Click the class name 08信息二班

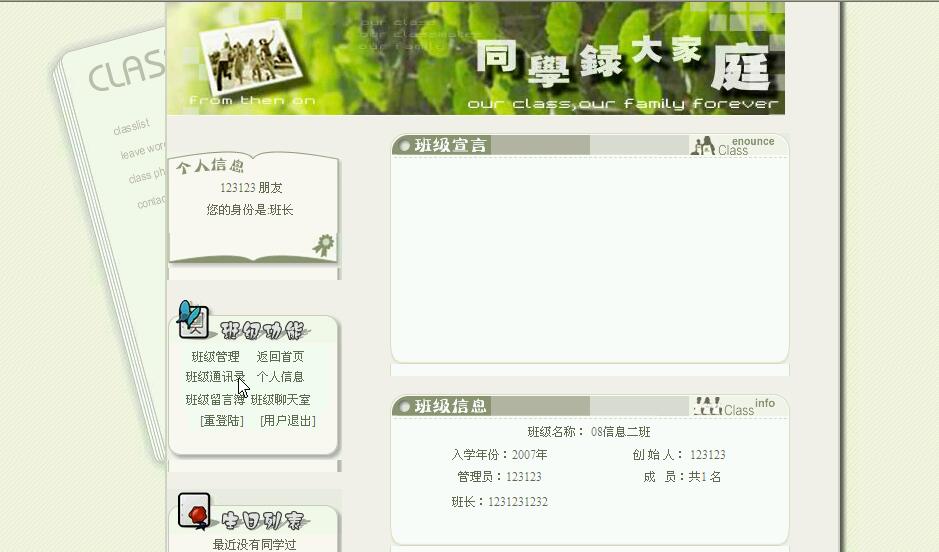620,432
